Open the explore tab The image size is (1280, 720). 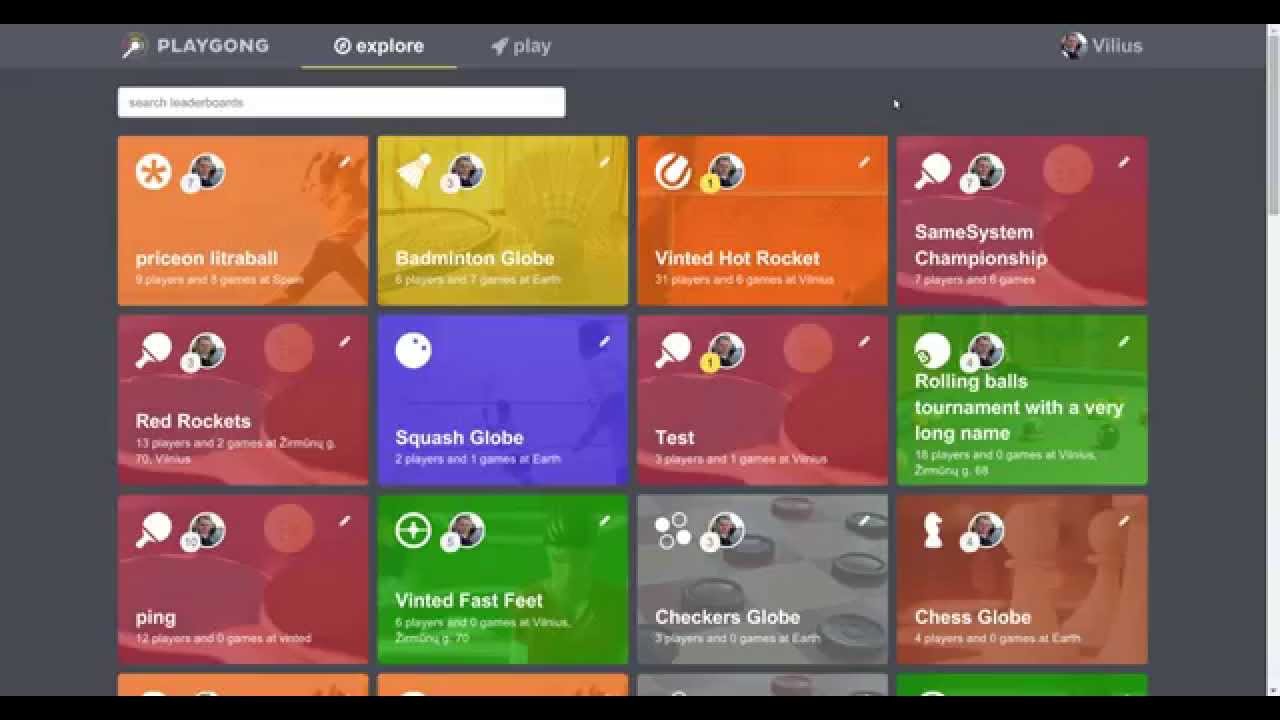pos(379,46)
